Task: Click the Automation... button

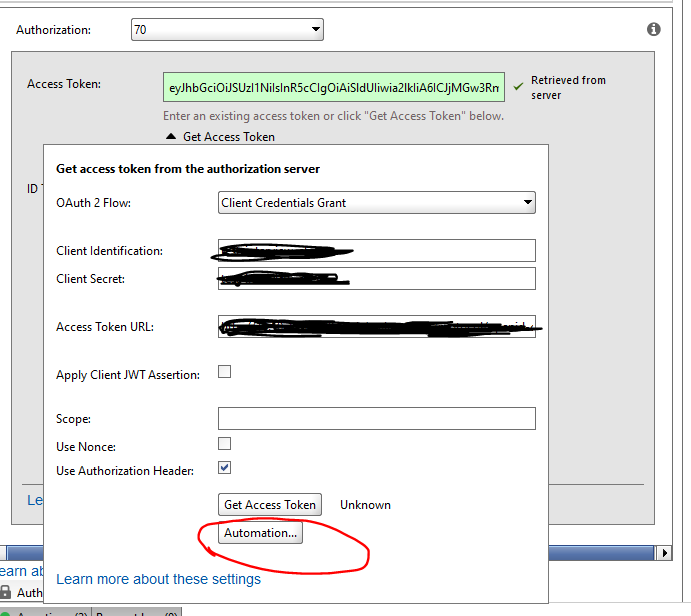Action: pyautogui.click(x=260, y=533)
